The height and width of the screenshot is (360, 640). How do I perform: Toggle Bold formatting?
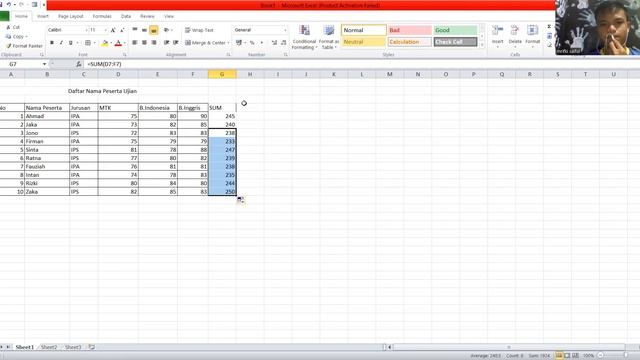[x=52, y=43]
